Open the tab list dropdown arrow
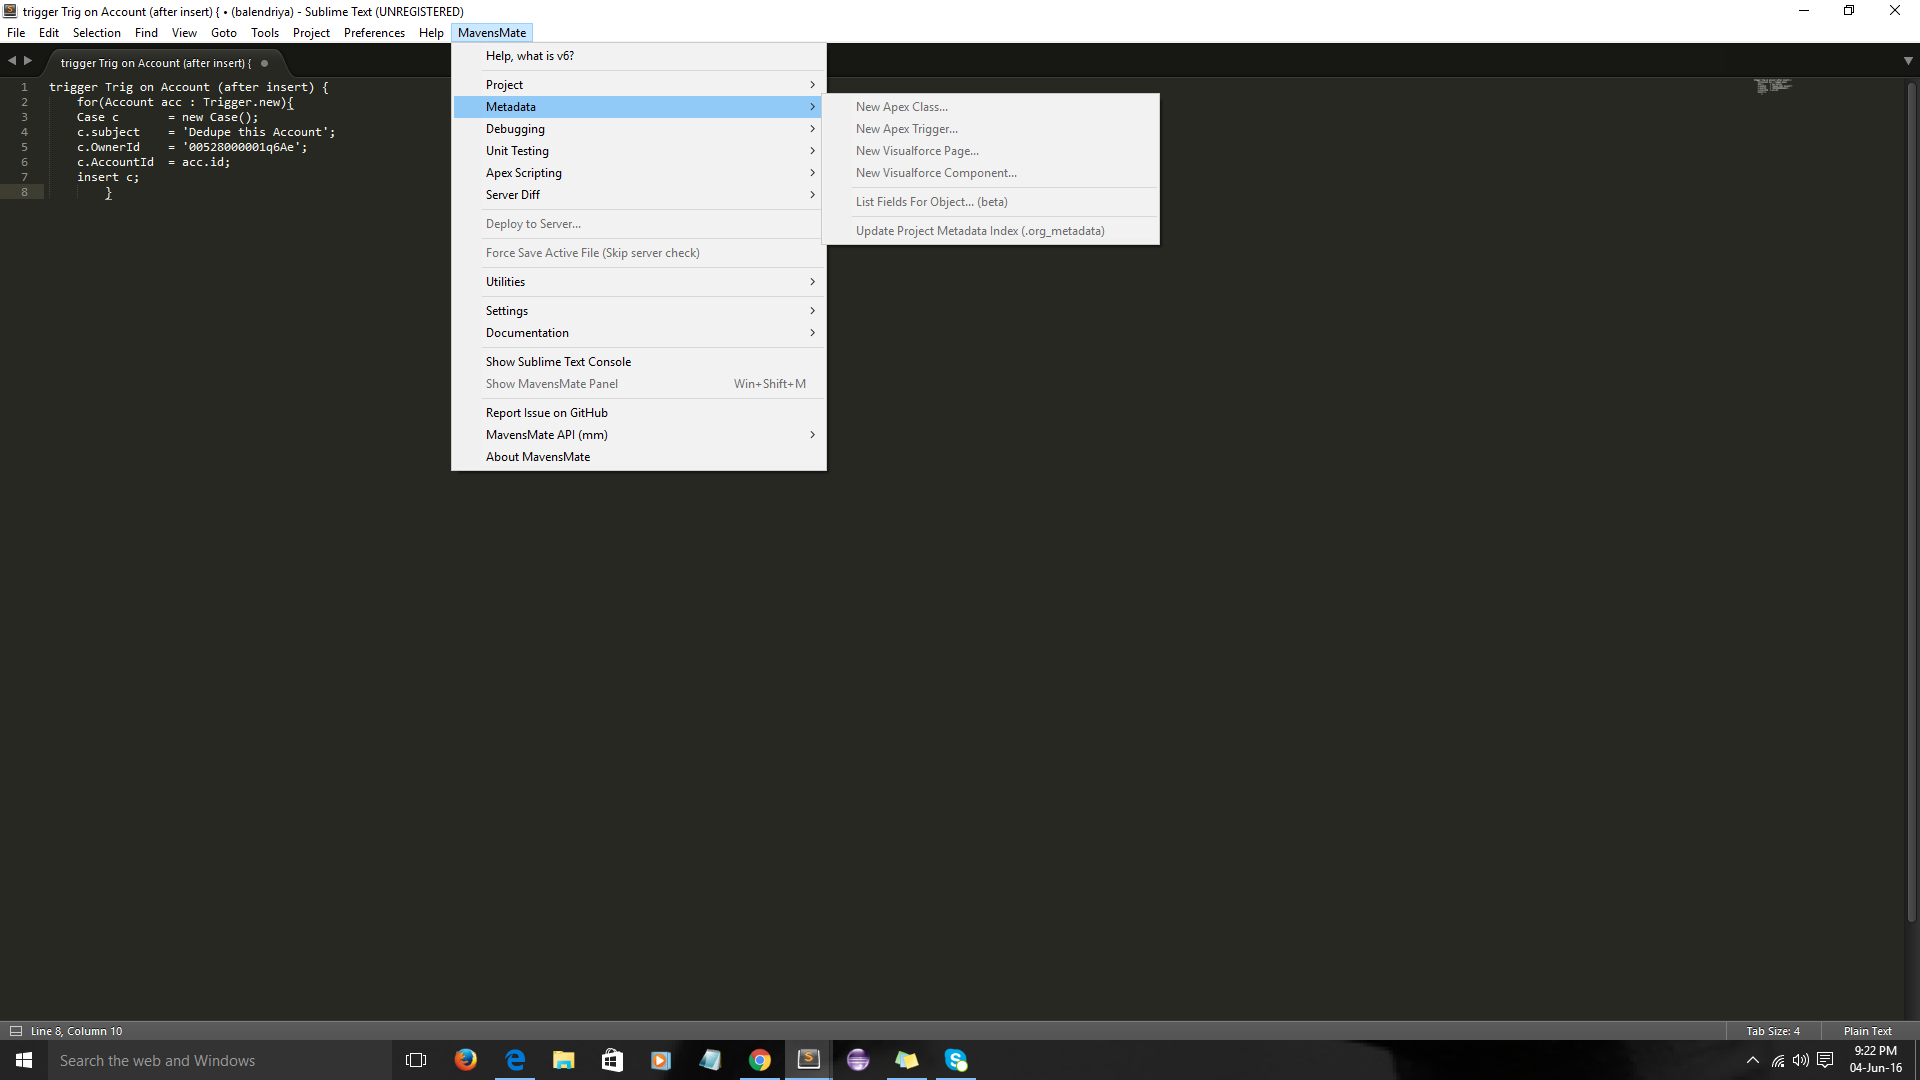Screen dimensions: 1920x1080 click(x=1908, y=61)
